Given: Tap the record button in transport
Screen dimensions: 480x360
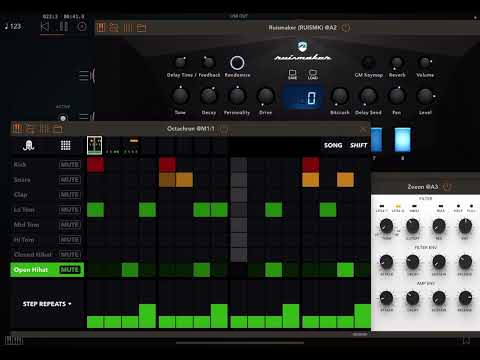Looking at the screenshot, I should [x=82, y=26].
